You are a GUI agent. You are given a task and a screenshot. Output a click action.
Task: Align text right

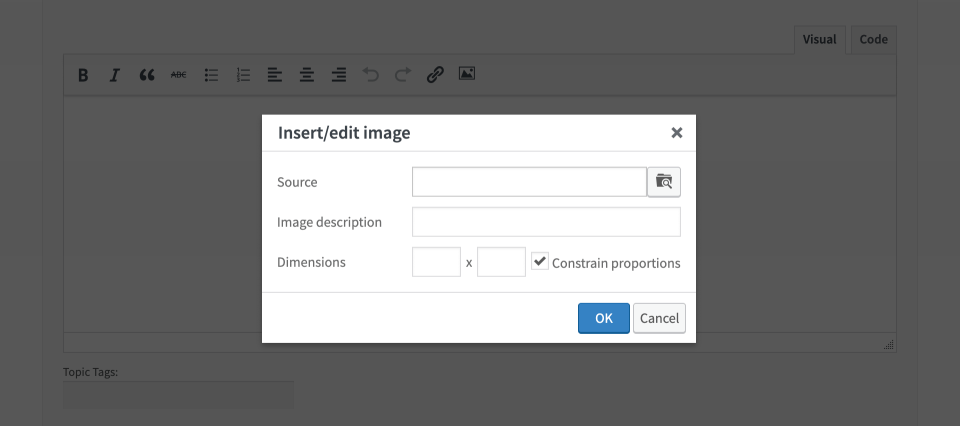pos(339,75)
